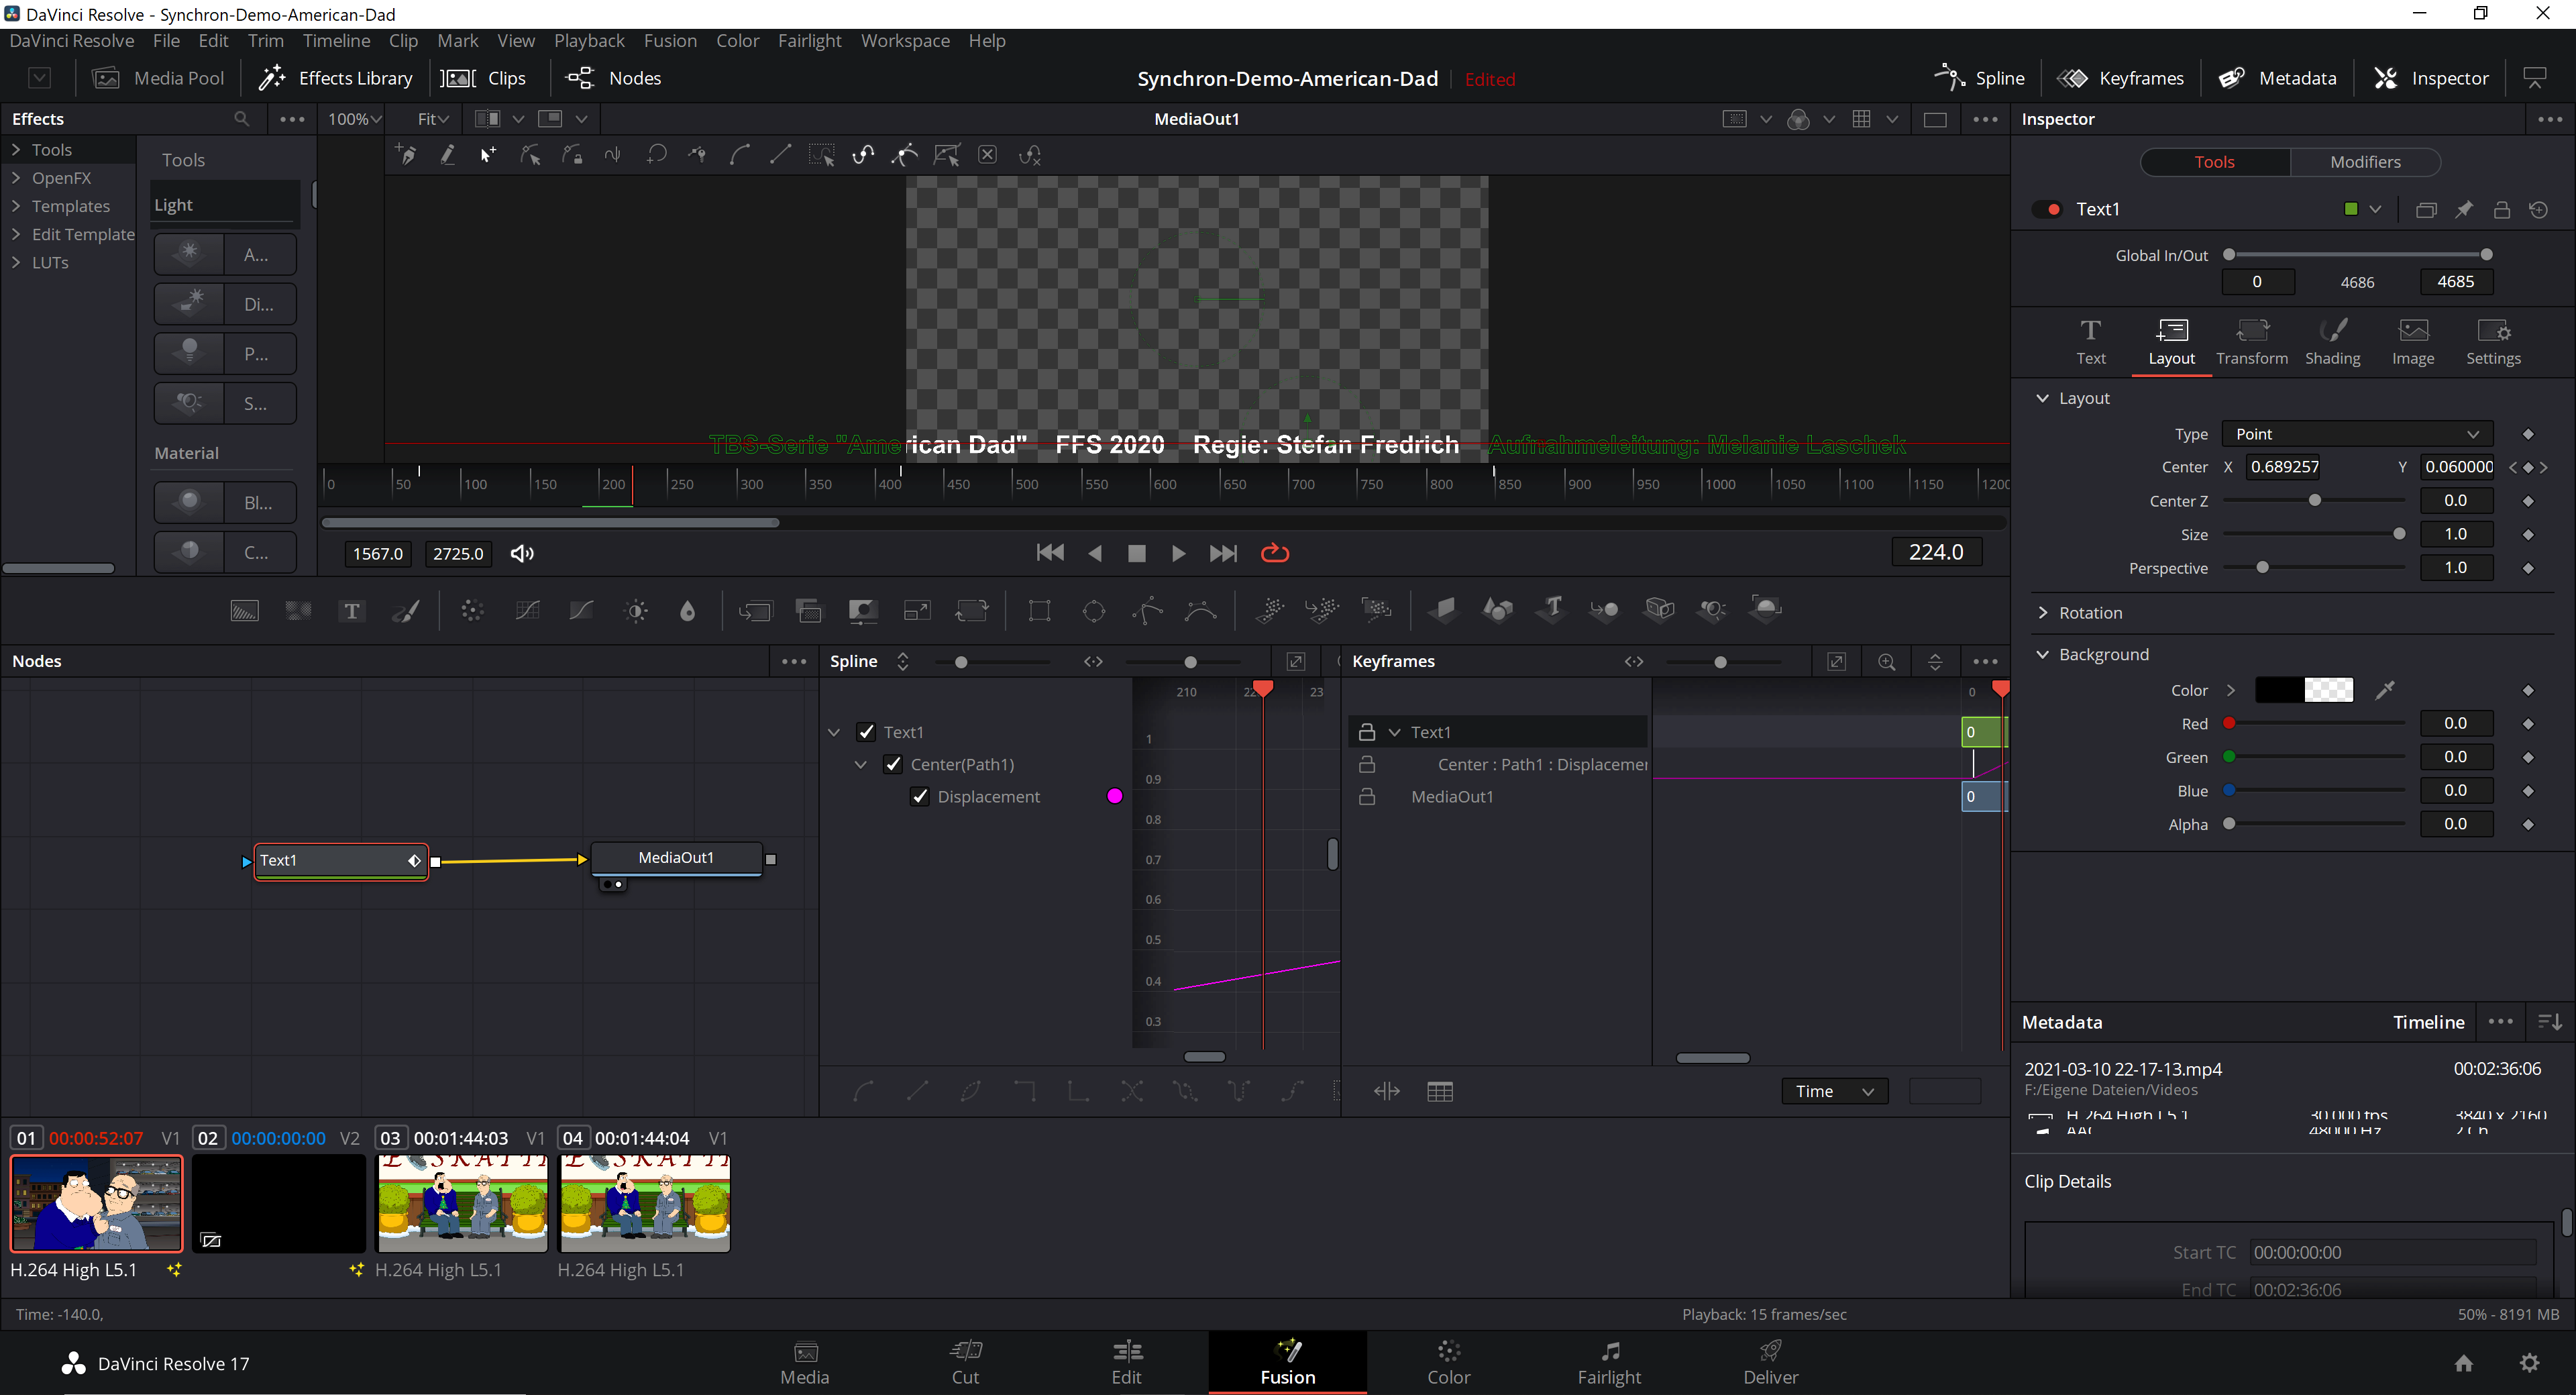The height and width of the screenshot is (1395, 2576).
Task: Add a Rectangle mask tool
Action: point(1039,610)
